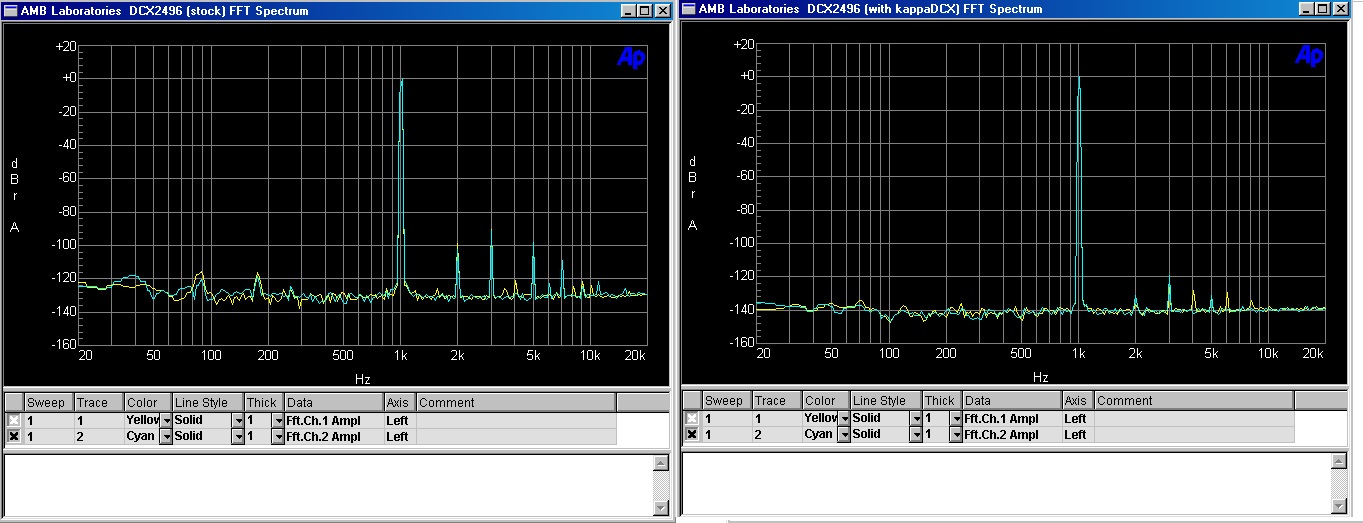Open trace 2 Thick dropdown in kappaDCX window

pyautogui.click(x=956, y=434)
